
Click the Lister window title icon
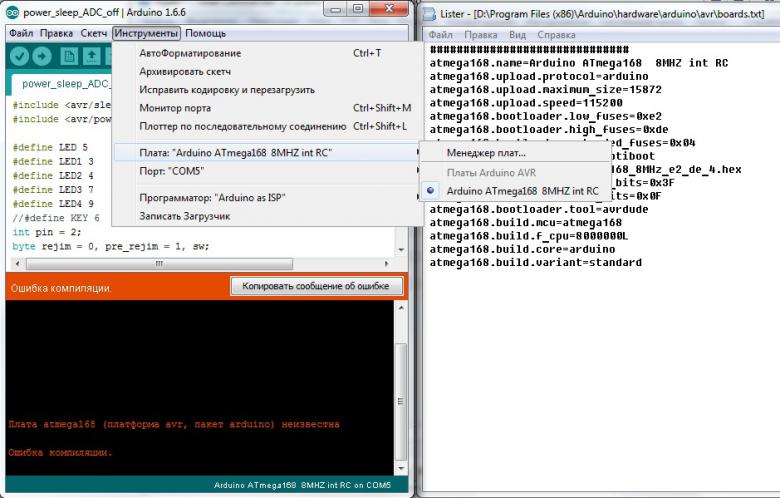tap(429, 14)
